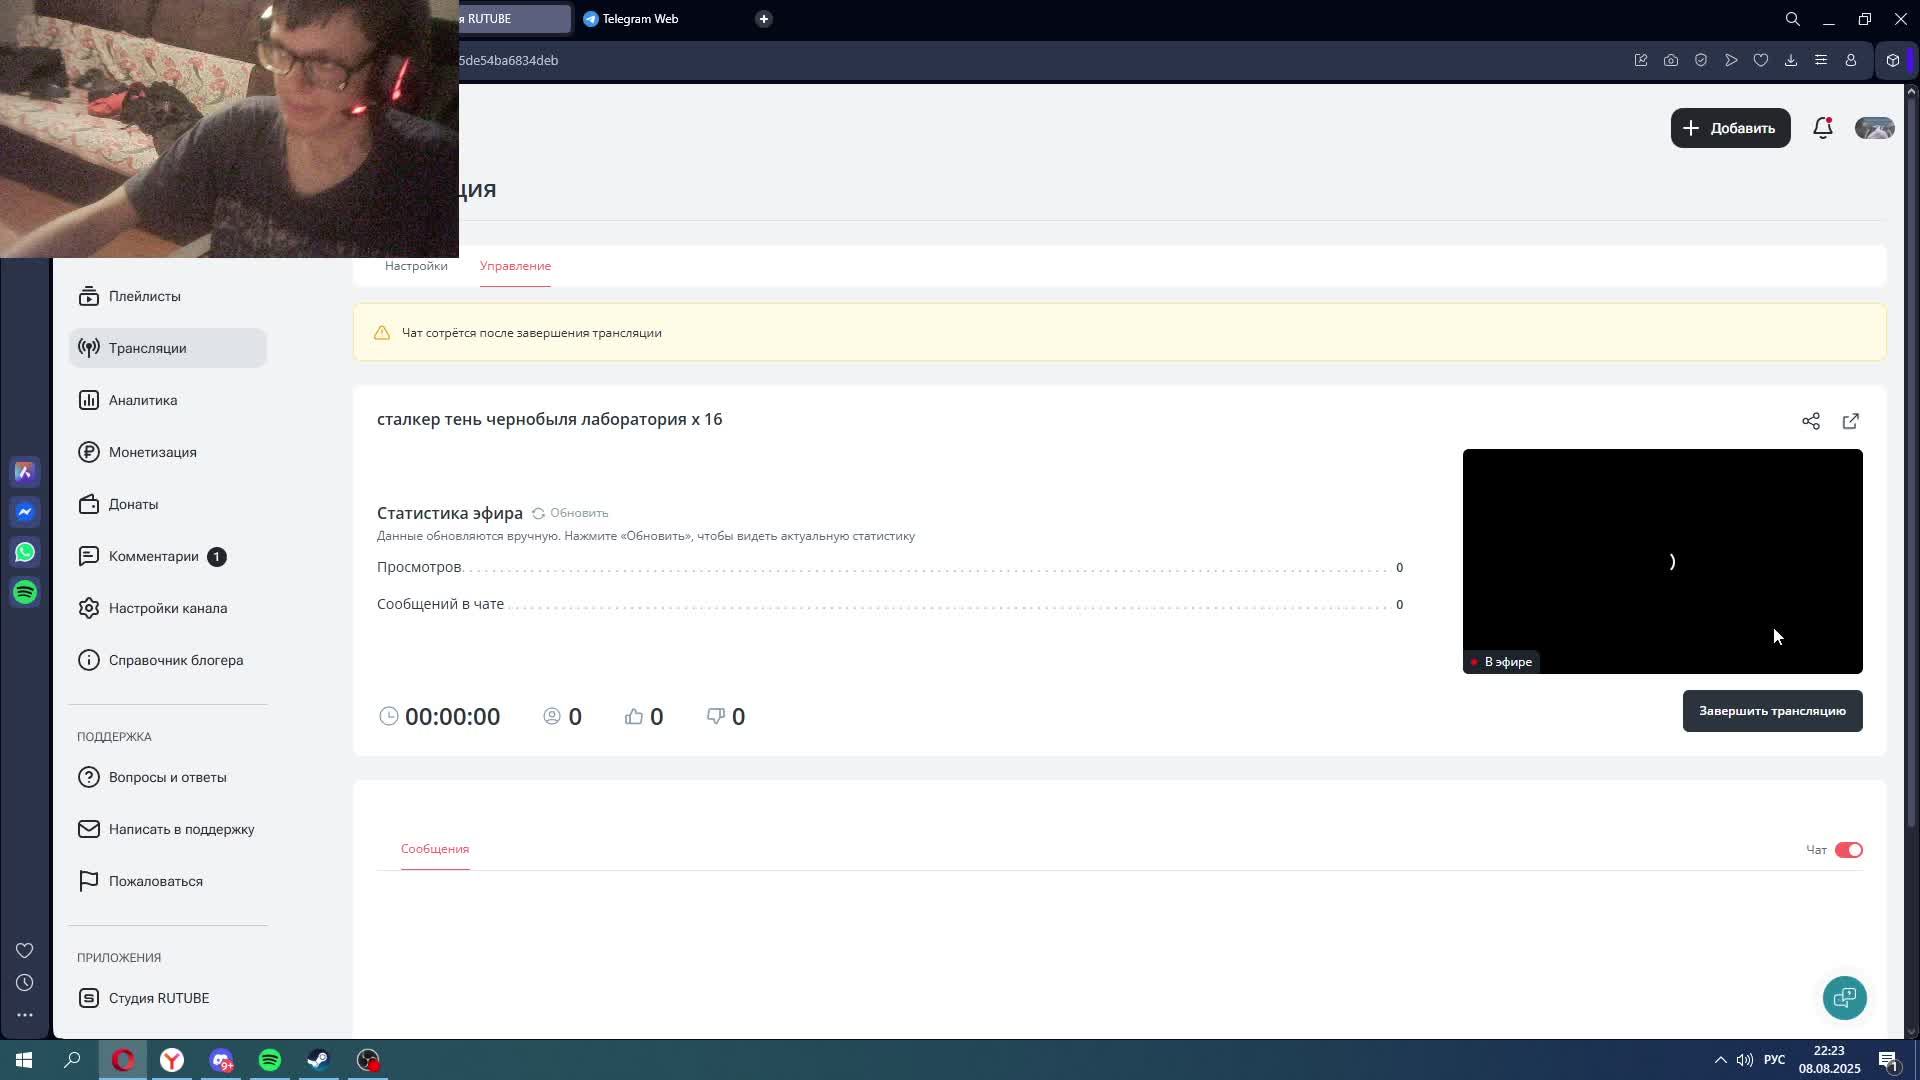Open the notifications bell
Viewport: 1920px width, 1080px height.
coord(1822,128)
